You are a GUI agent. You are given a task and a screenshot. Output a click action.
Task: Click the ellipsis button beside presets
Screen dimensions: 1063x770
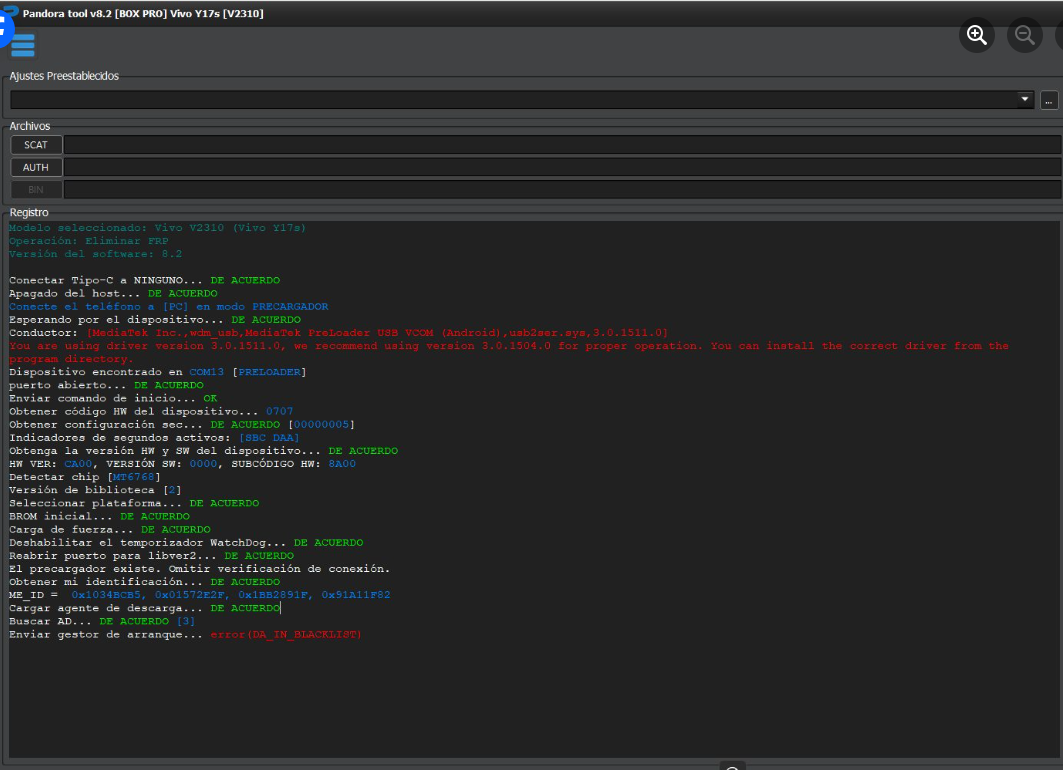[x=1049, y=100]
